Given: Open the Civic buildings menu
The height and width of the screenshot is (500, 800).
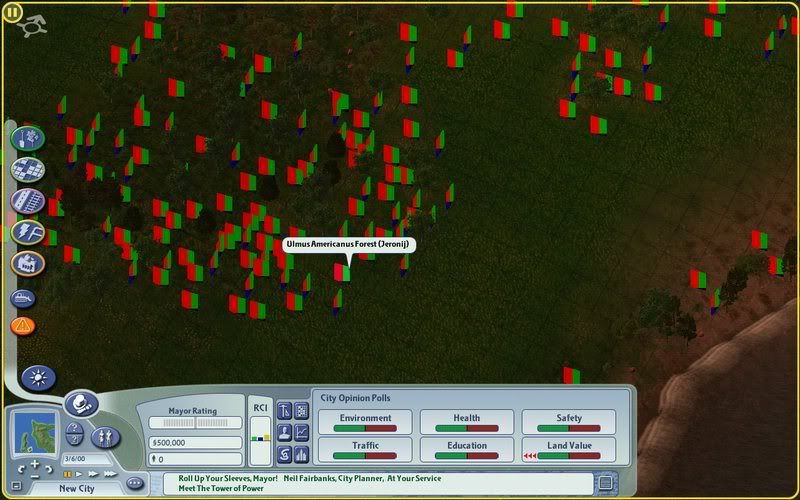Looking at the screenshot, I should pyautogui.click(x=28, y=264).
